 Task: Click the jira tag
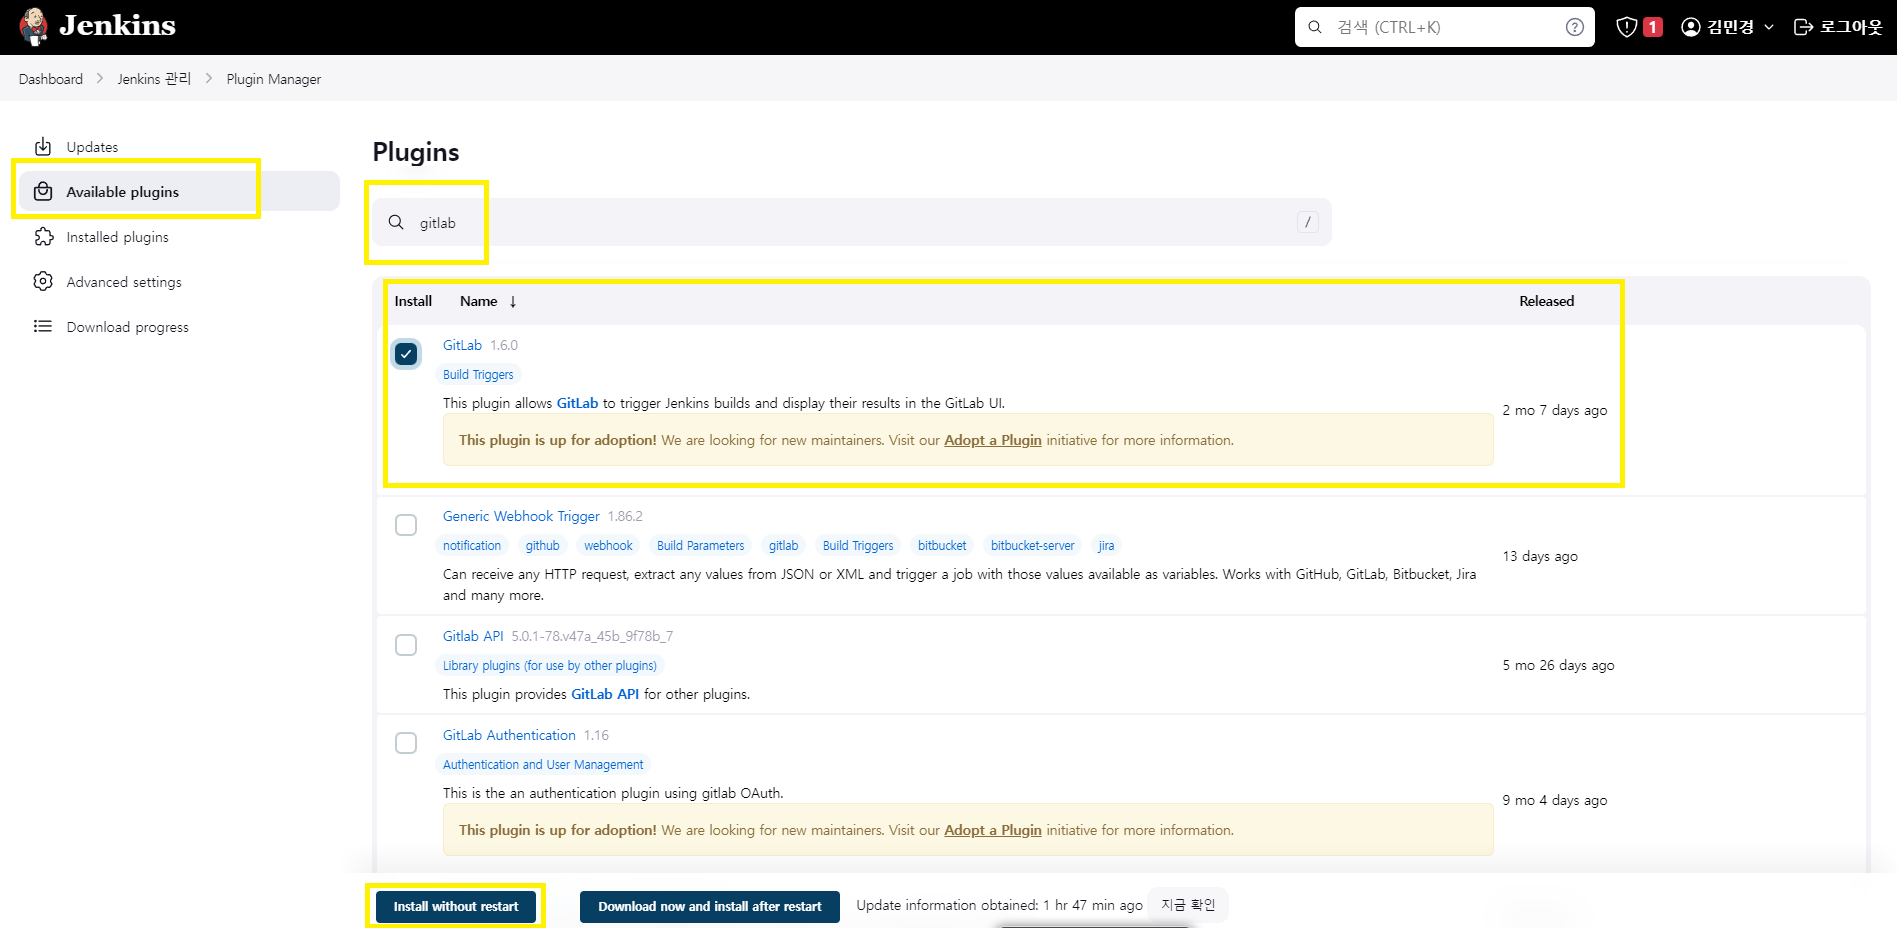click(1106, 546)
